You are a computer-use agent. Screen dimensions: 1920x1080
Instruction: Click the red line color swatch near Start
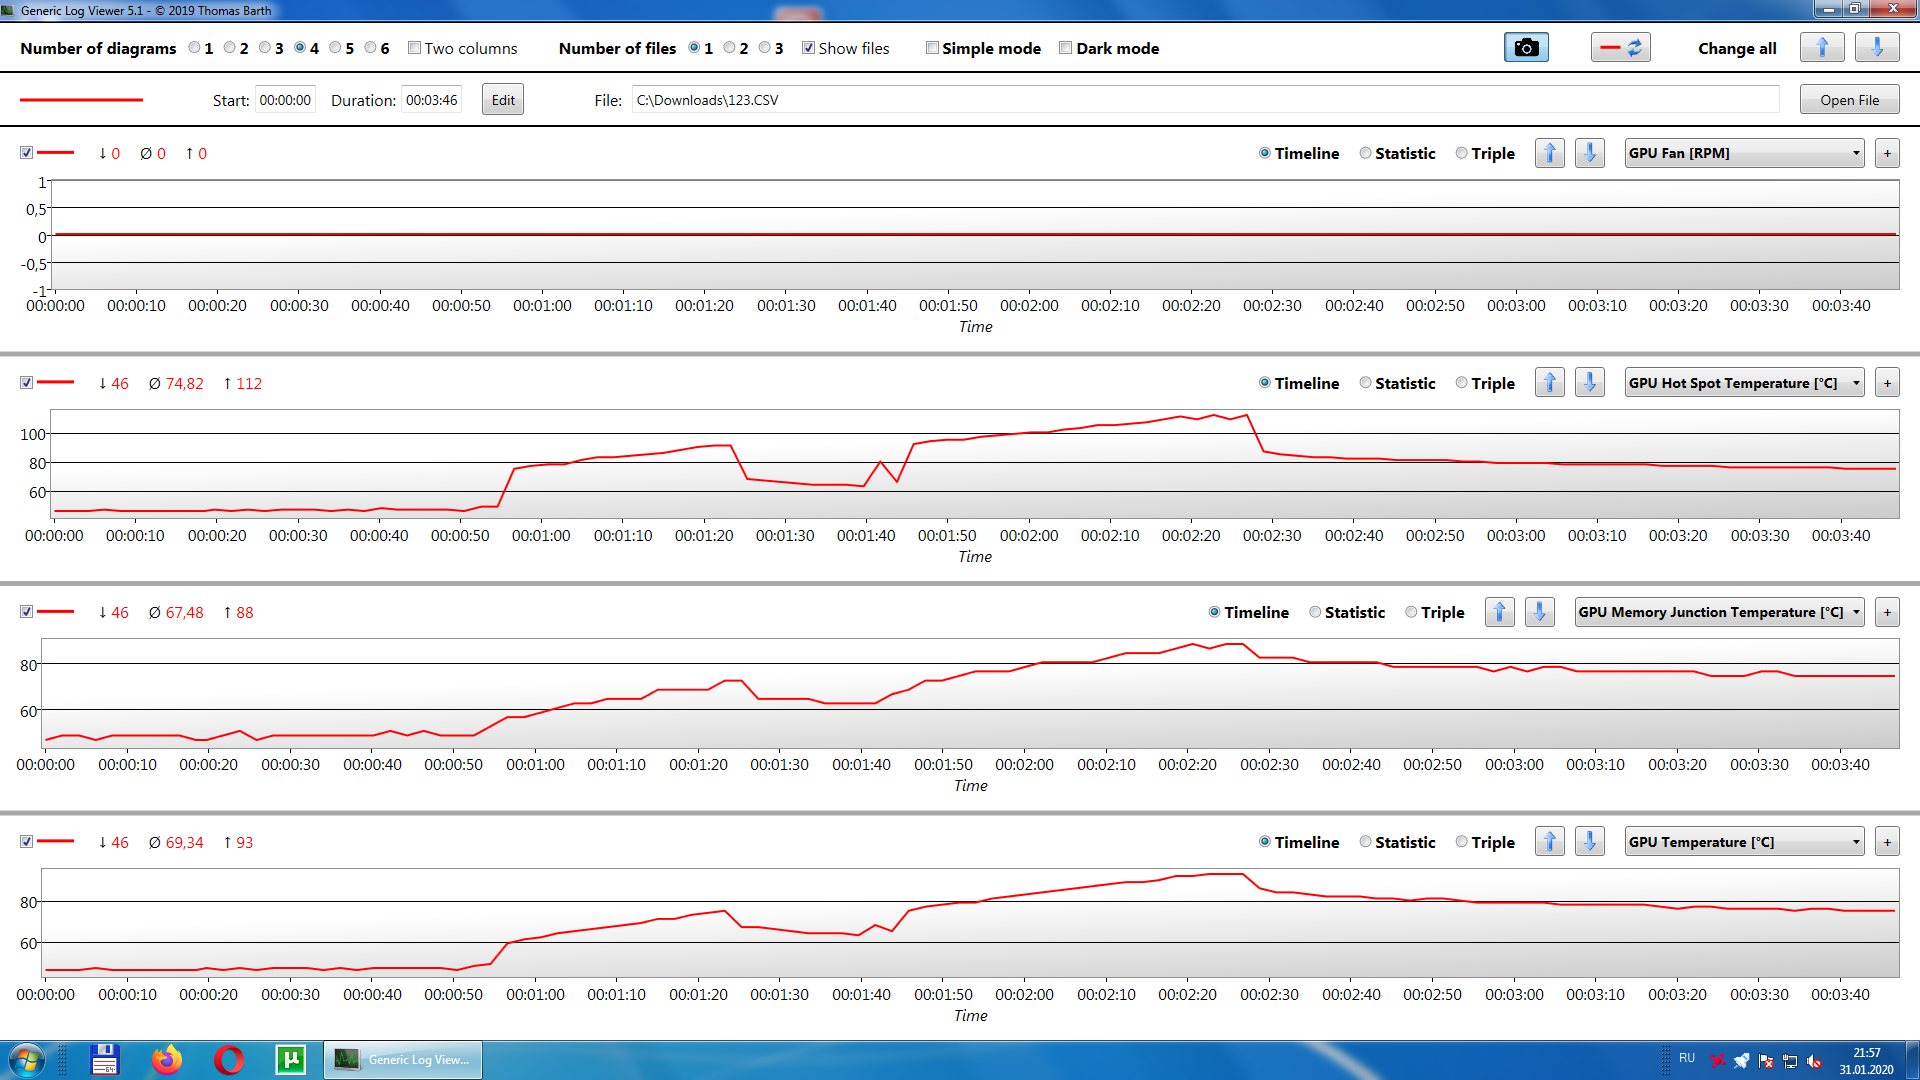coord(82,100)
